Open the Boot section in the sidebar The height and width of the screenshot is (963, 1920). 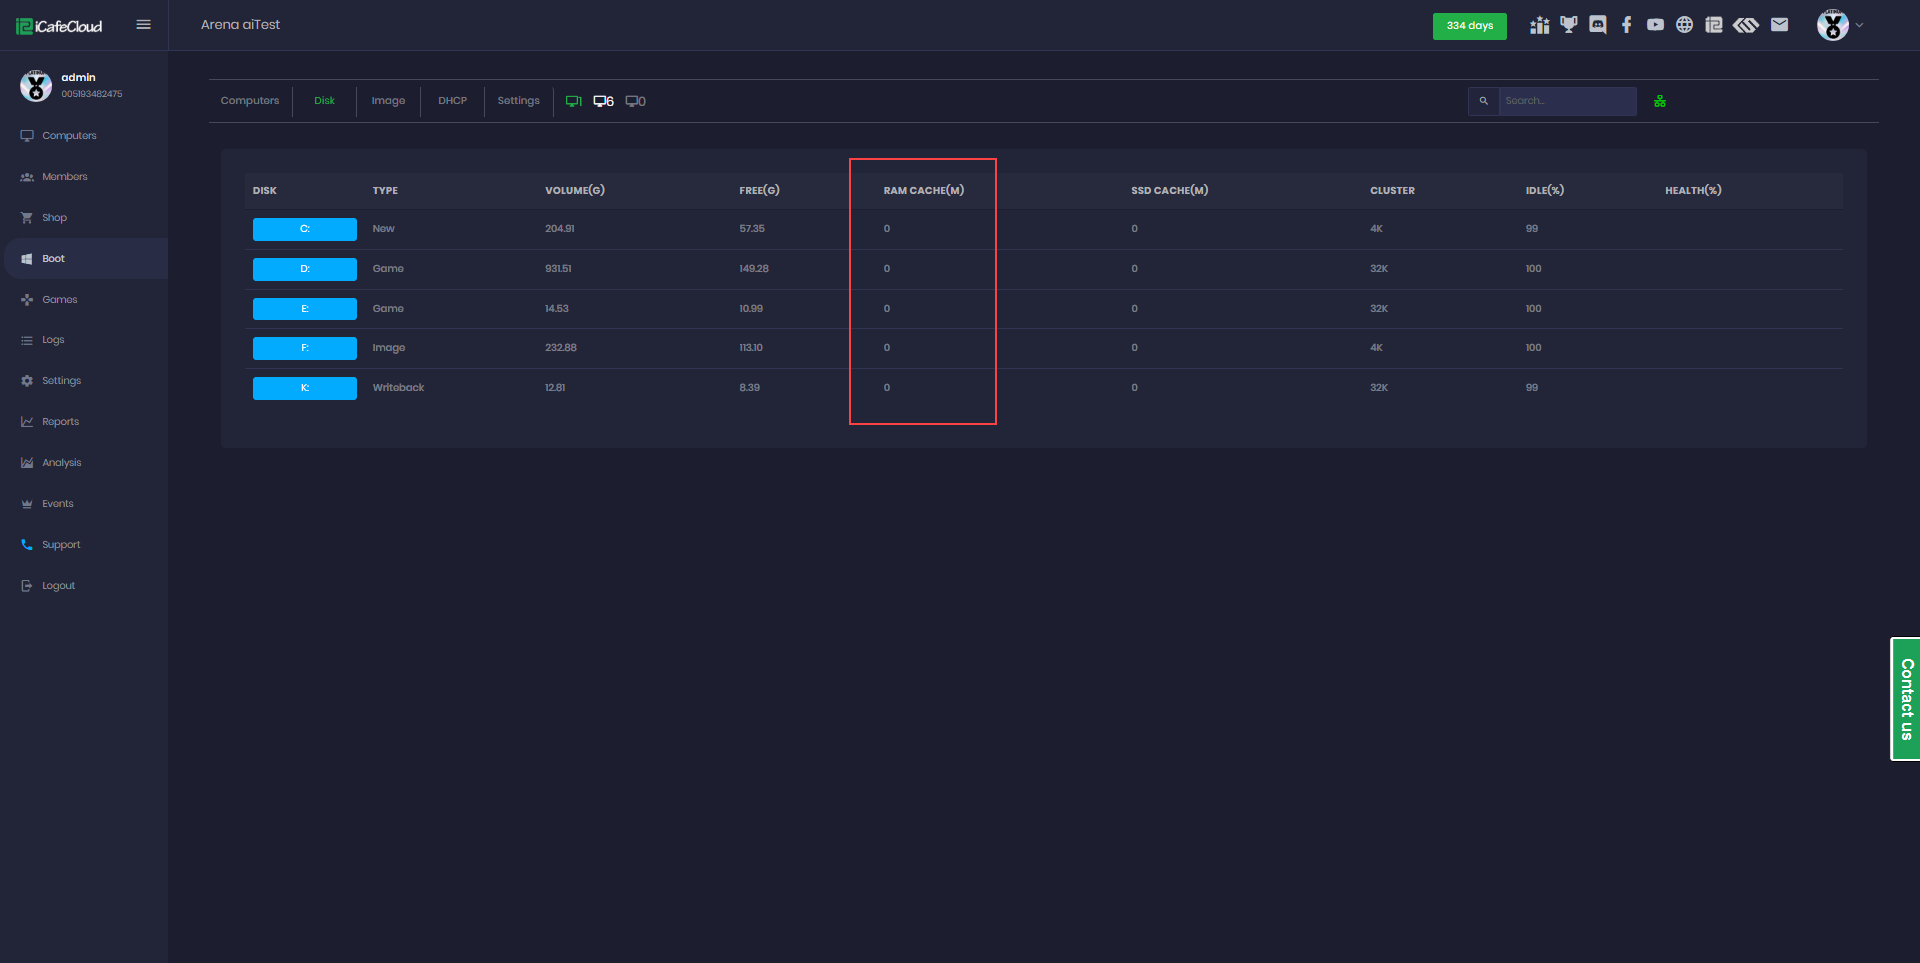(x=55, y=258)
